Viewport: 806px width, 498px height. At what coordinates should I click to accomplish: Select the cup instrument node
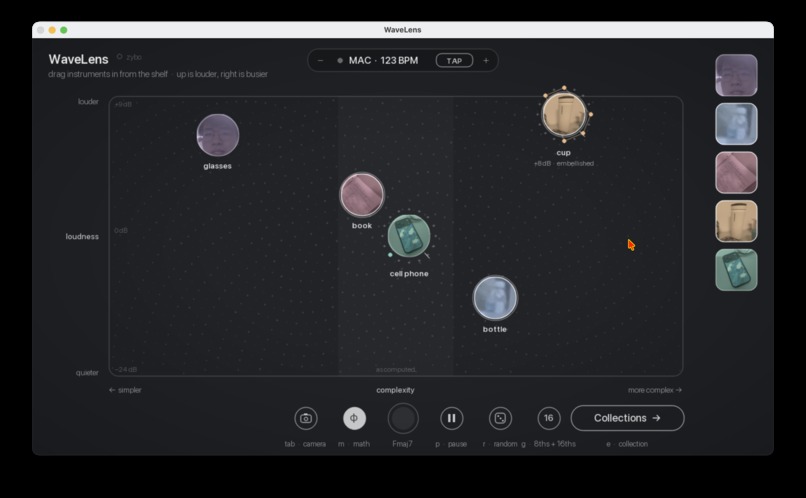pyautogui.click(x=564, y=115)
